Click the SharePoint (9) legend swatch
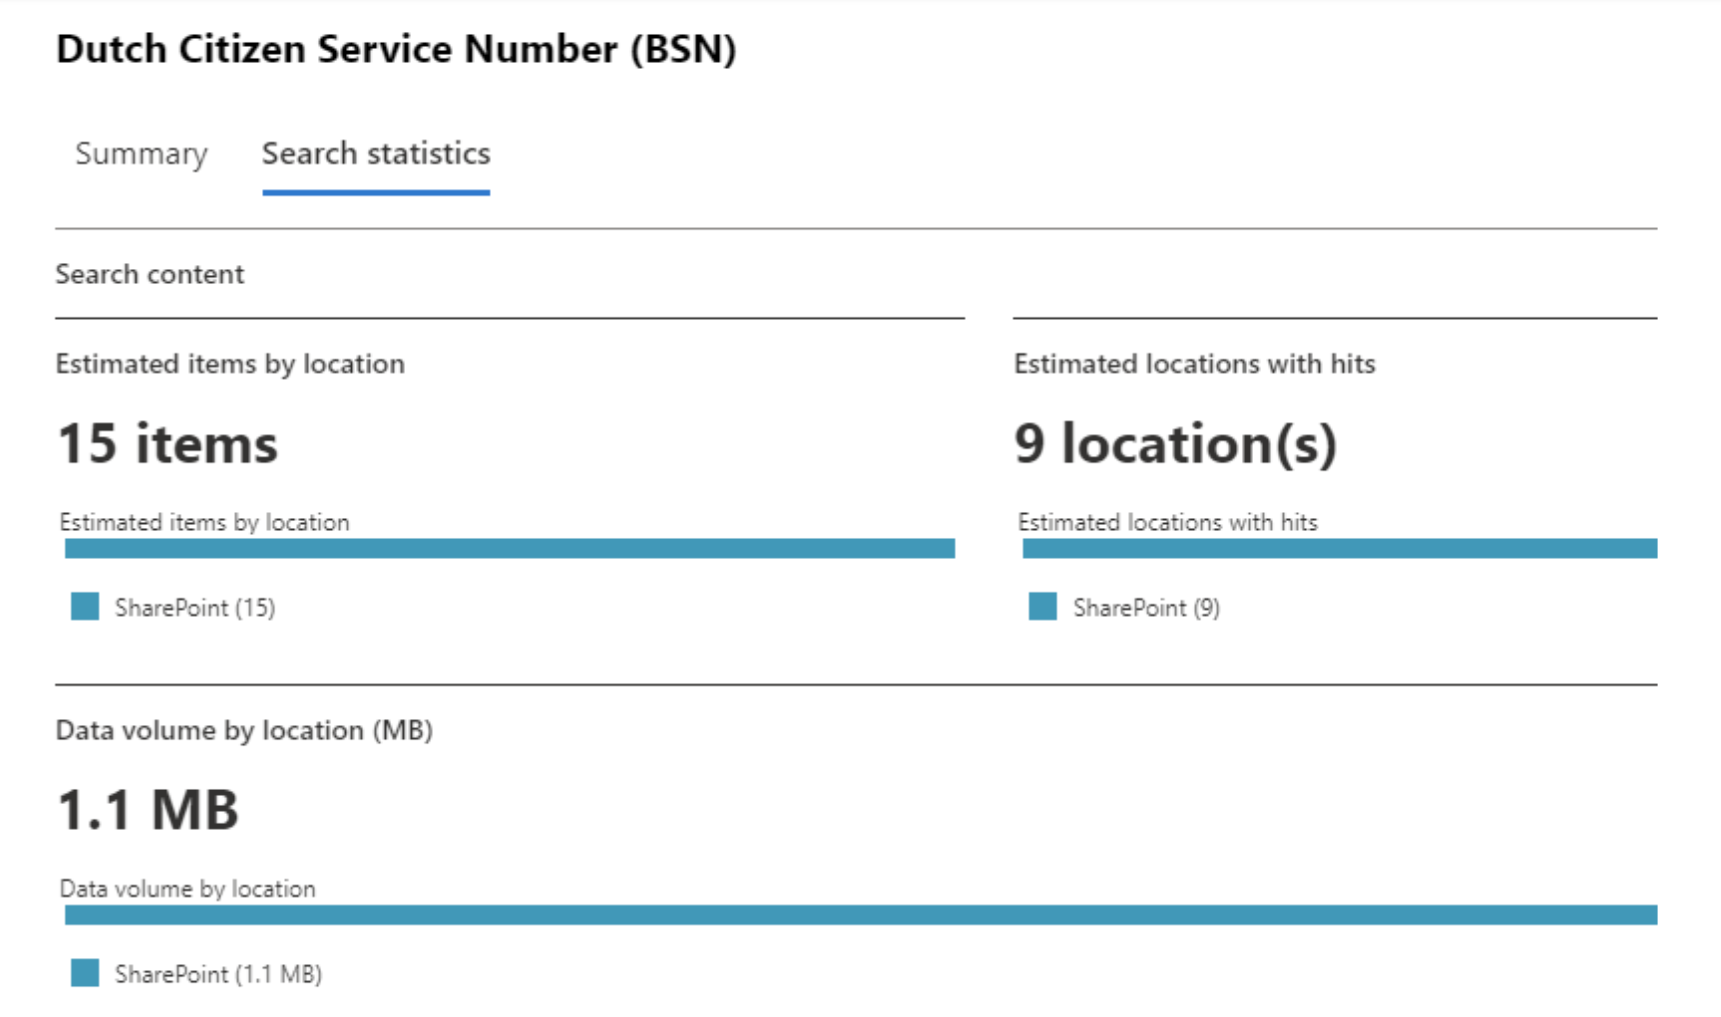 pos(1043,607)
